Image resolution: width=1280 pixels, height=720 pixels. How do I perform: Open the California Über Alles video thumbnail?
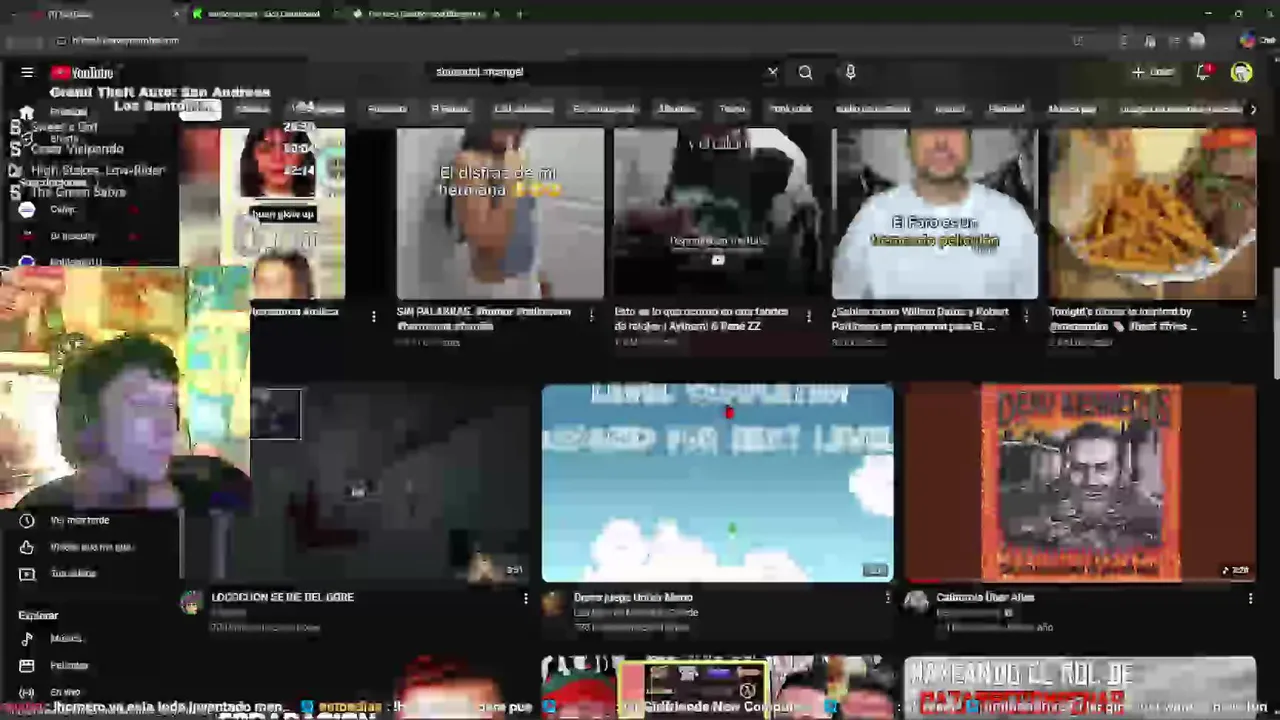coord(1080,482)
